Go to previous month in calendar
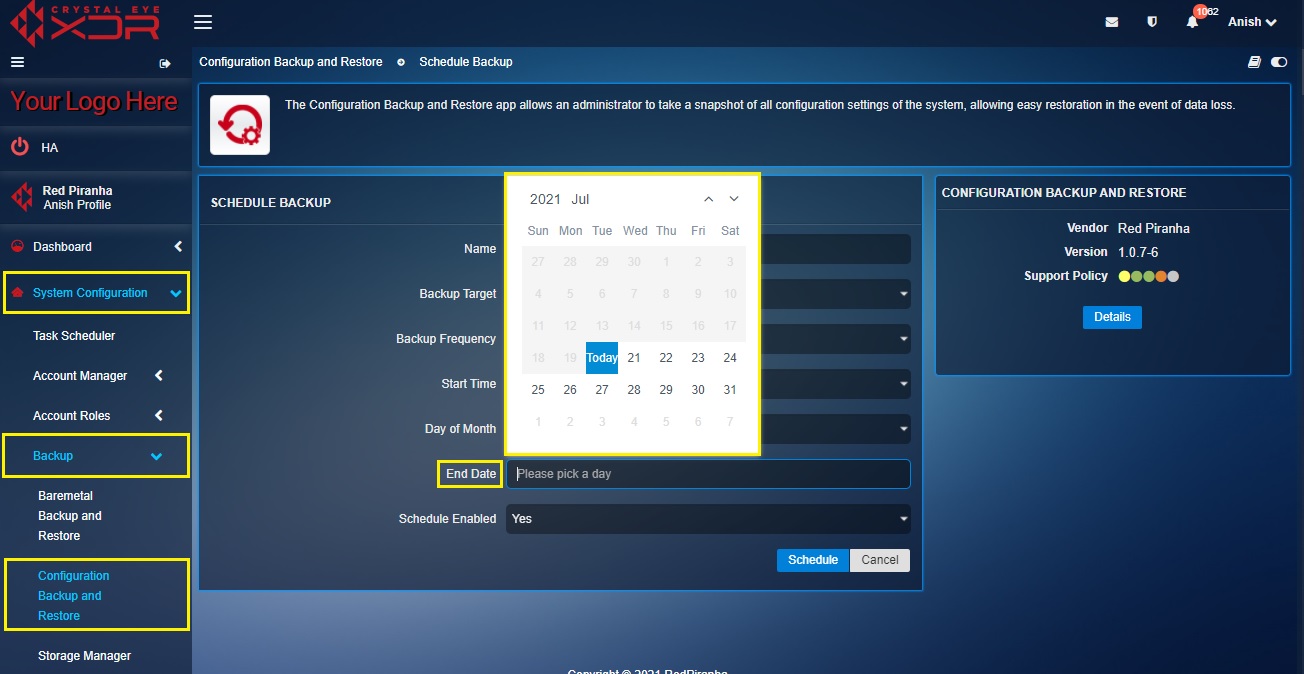 [708, 199]
